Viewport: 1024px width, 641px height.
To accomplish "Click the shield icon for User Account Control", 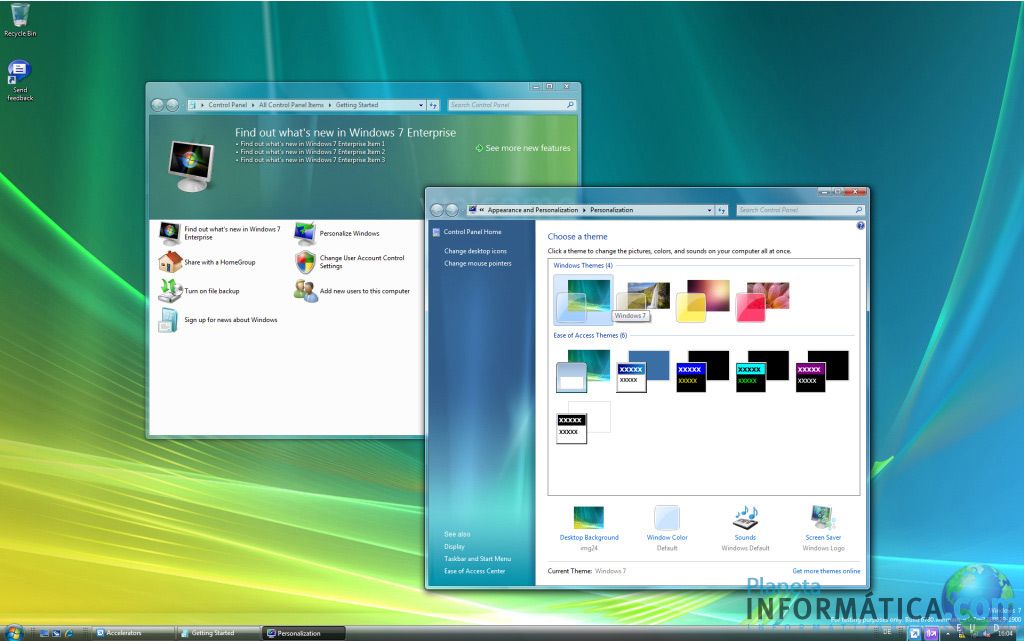I will [x=305, y=262].
